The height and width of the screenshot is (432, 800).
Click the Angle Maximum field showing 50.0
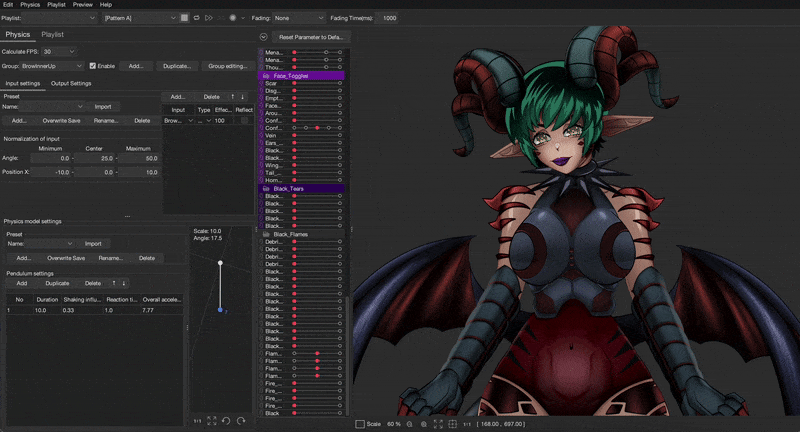coord(138,158)
